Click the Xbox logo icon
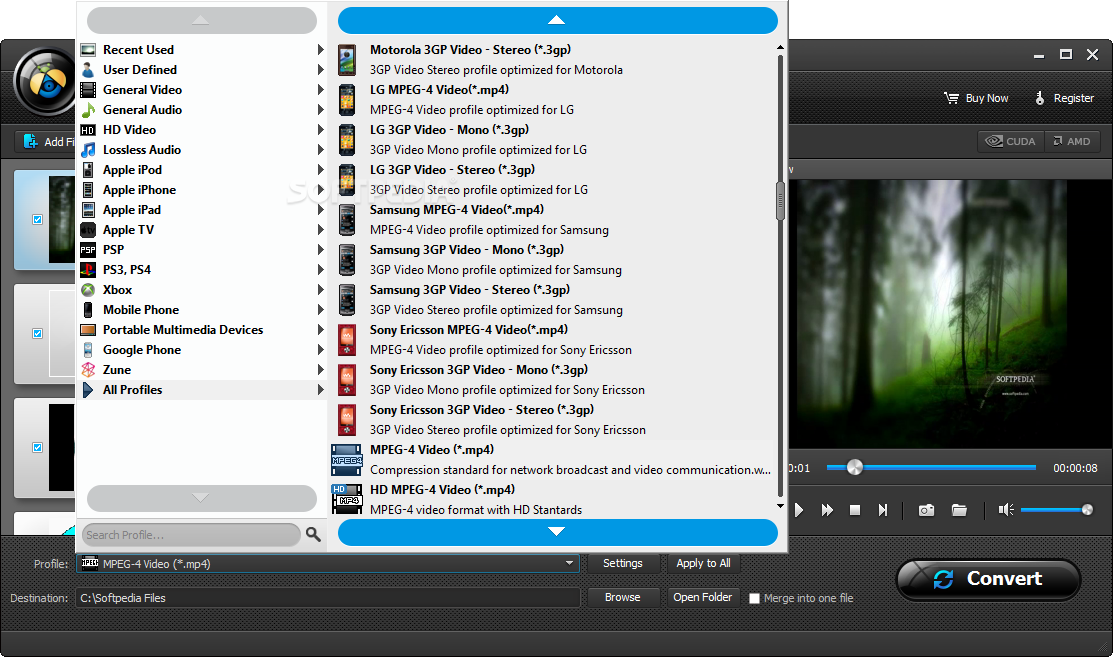Image resolution: width=1113 pixels, height=657 pixels. pyautogui.click(x=88, y=289)
